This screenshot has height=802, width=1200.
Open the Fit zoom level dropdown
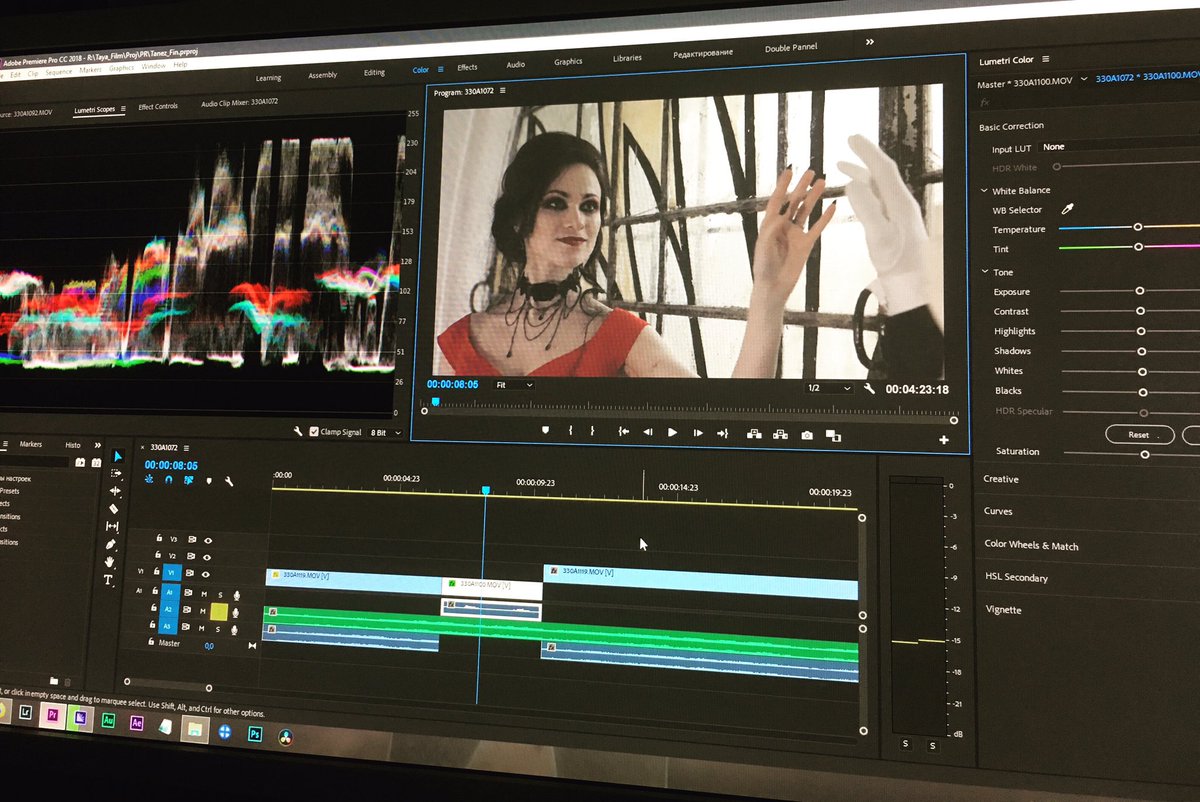tap(514, 385)
